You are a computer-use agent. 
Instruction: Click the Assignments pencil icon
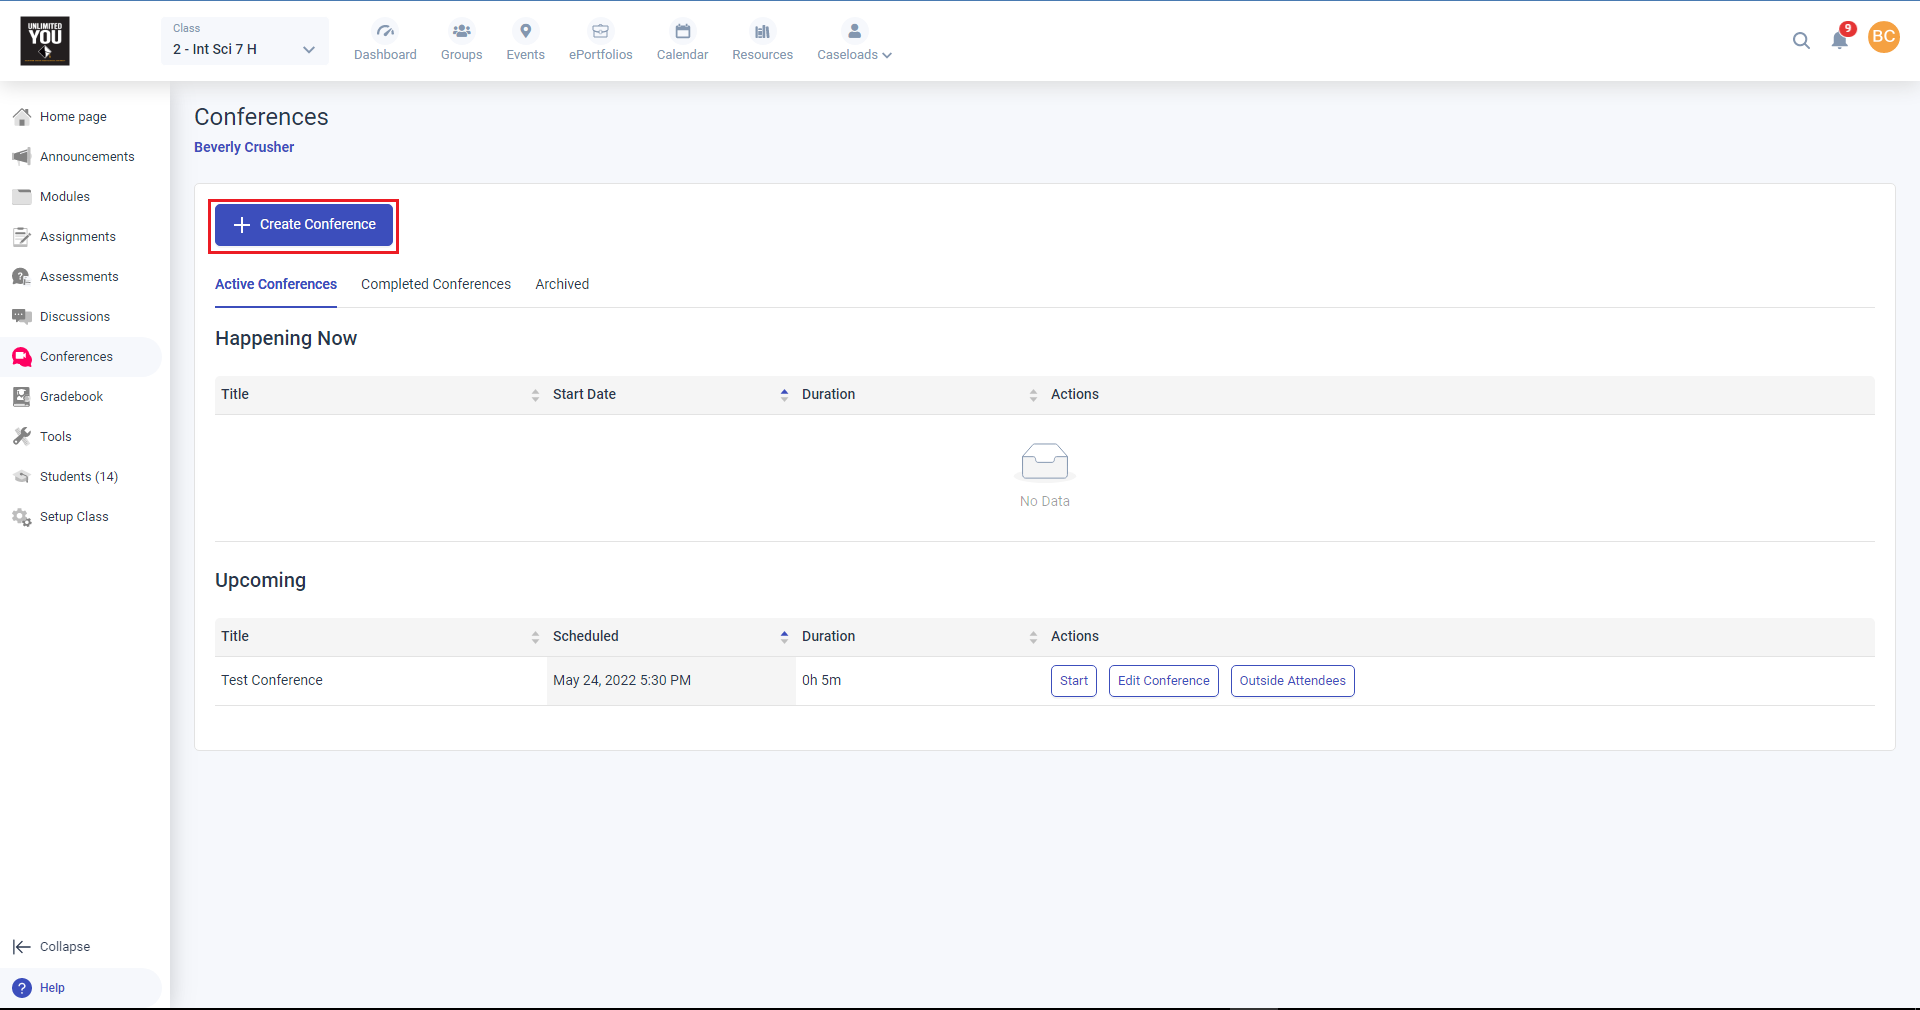(x=22, y=237)
